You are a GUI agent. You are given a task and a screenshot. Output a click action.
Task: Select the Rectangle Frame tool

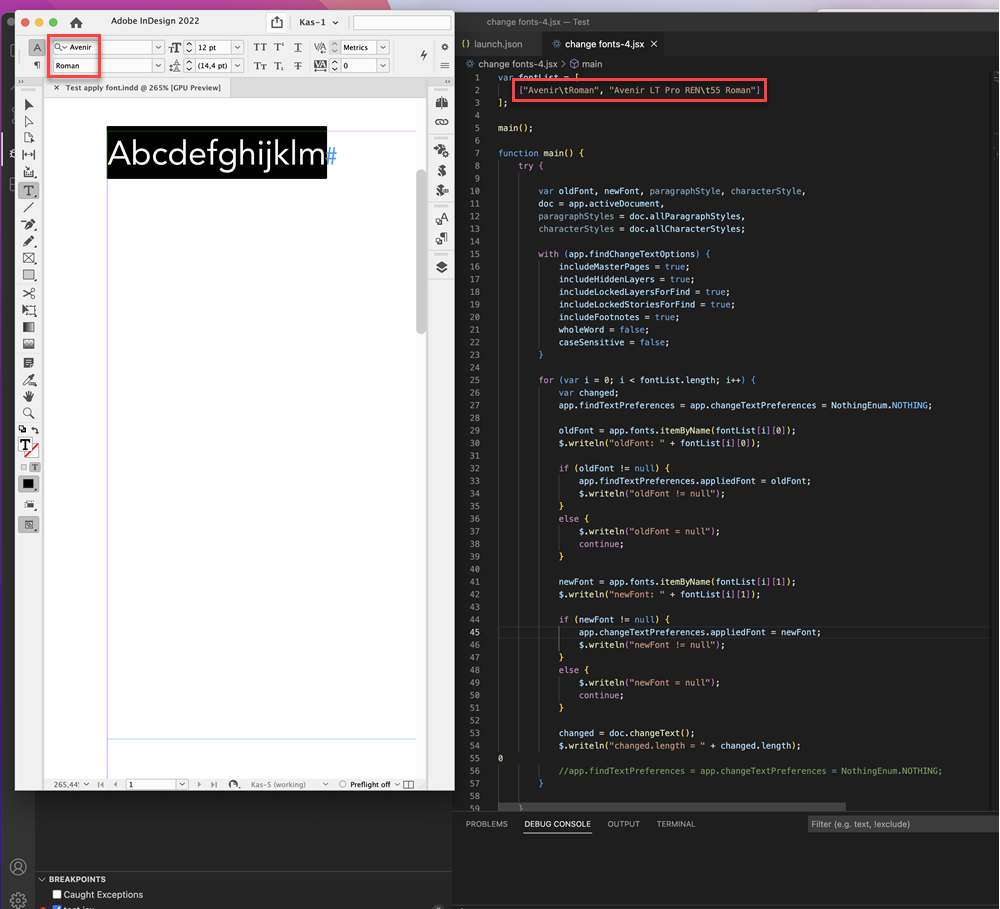(29, 258)
